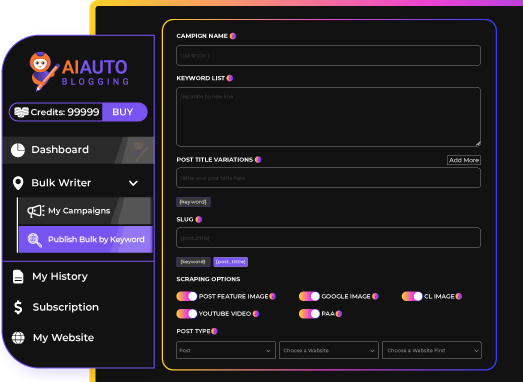523x382 pixels.
Task: Toggle the CL Image switch
Action: pyautogui.click(x=412, y=296)
